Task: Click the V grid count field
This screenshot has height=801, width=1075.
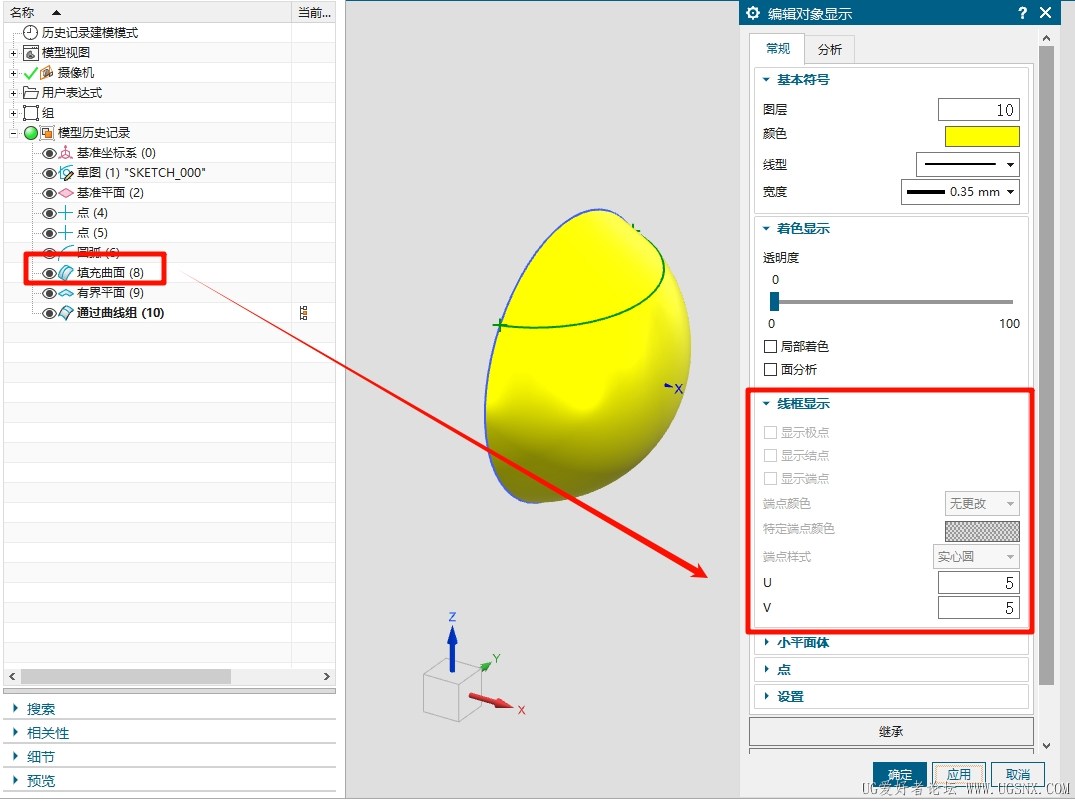Action: 978,608
